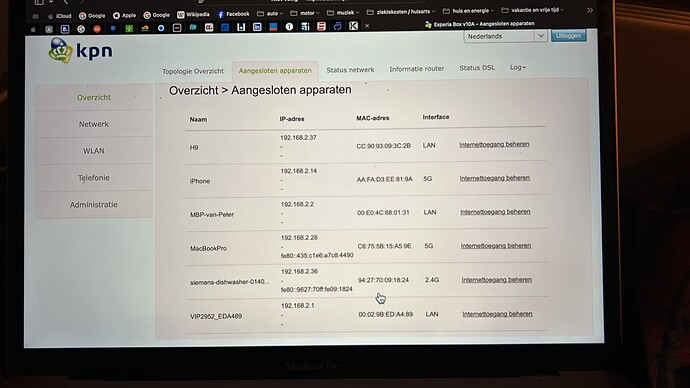This screenshot has height=388, width=690.
Task: Click the MAC-adres column header
Action: [x=372, y=118]
